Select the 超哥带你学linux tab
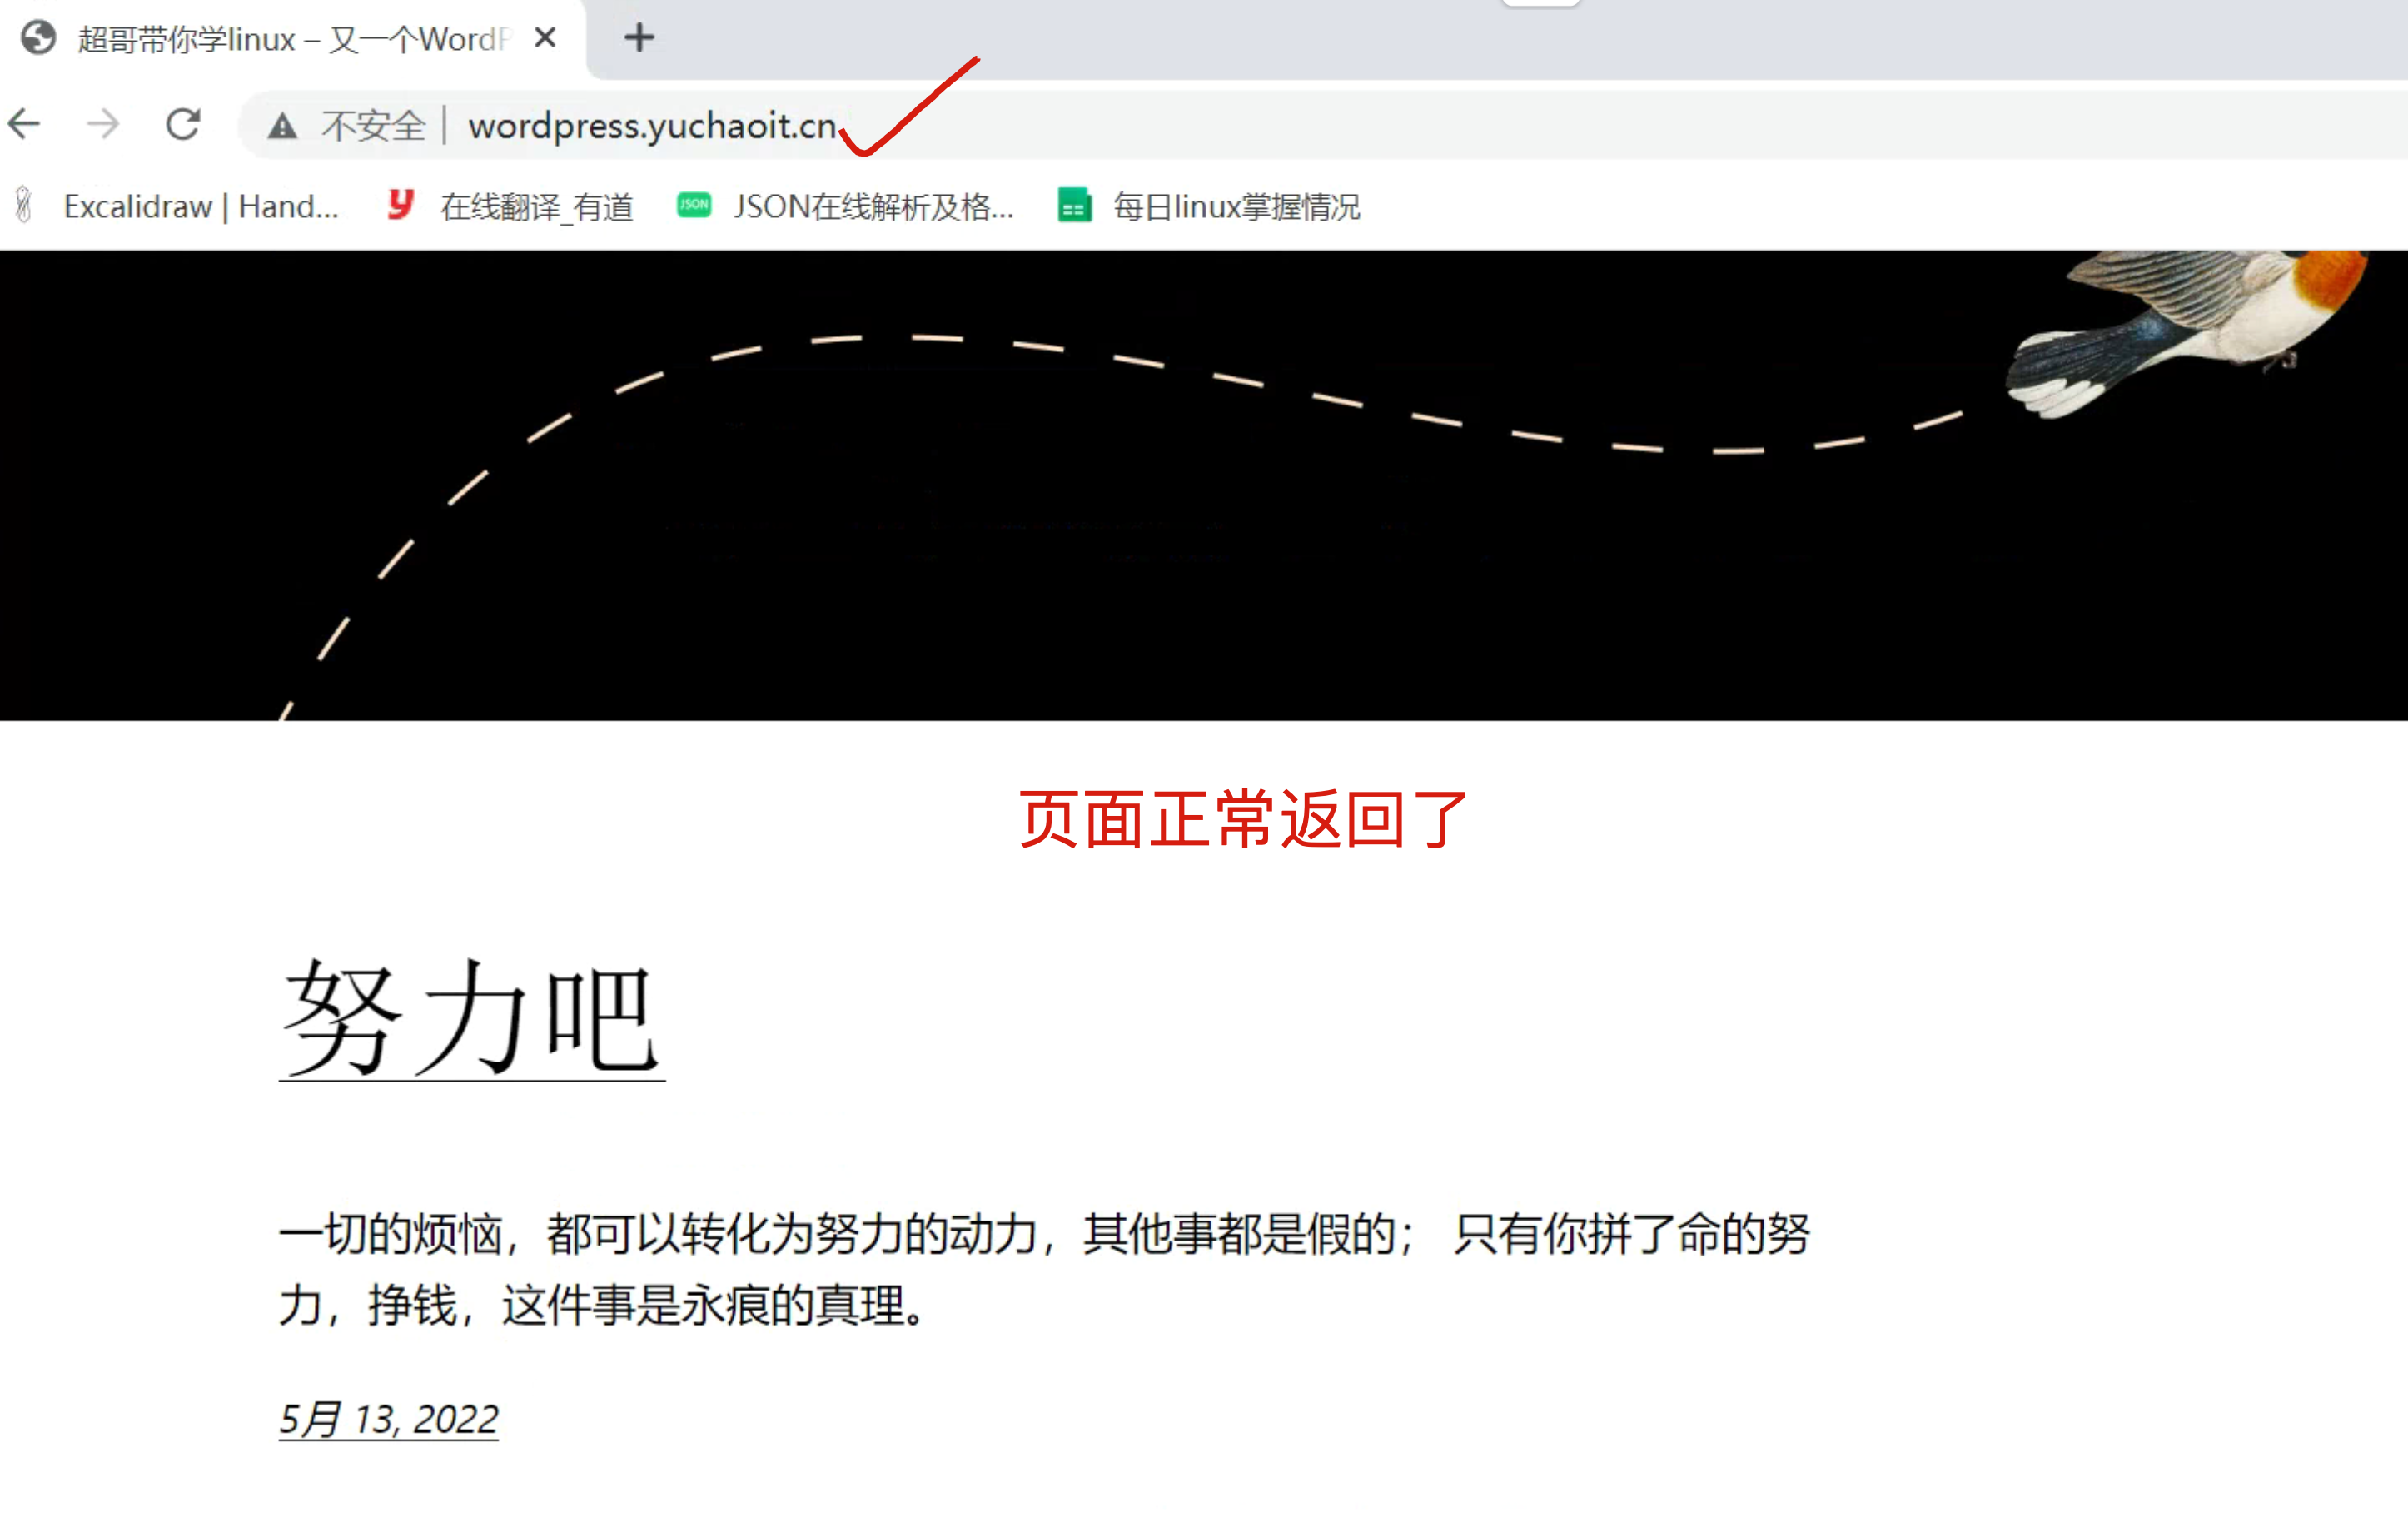2408x1517 pixels. coord(290,38)
